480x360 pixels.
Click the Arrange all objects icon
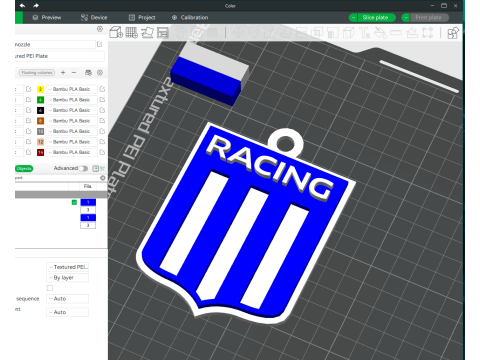163,32
